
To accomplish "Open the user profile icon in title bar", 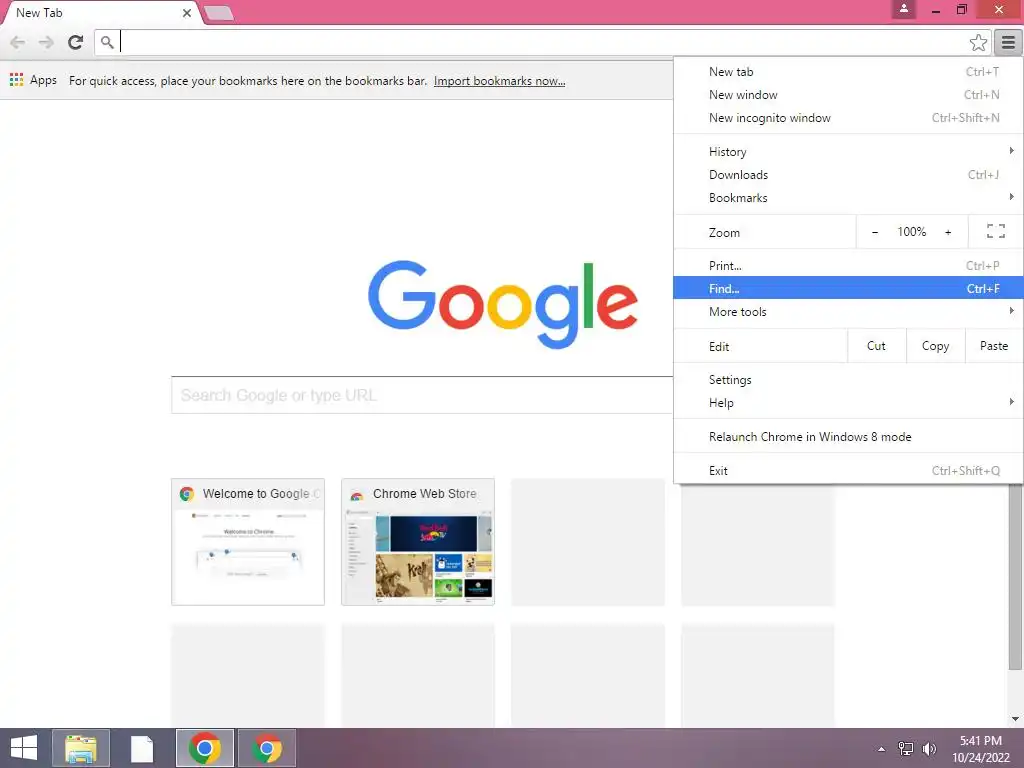I will (x=904, y=9).
